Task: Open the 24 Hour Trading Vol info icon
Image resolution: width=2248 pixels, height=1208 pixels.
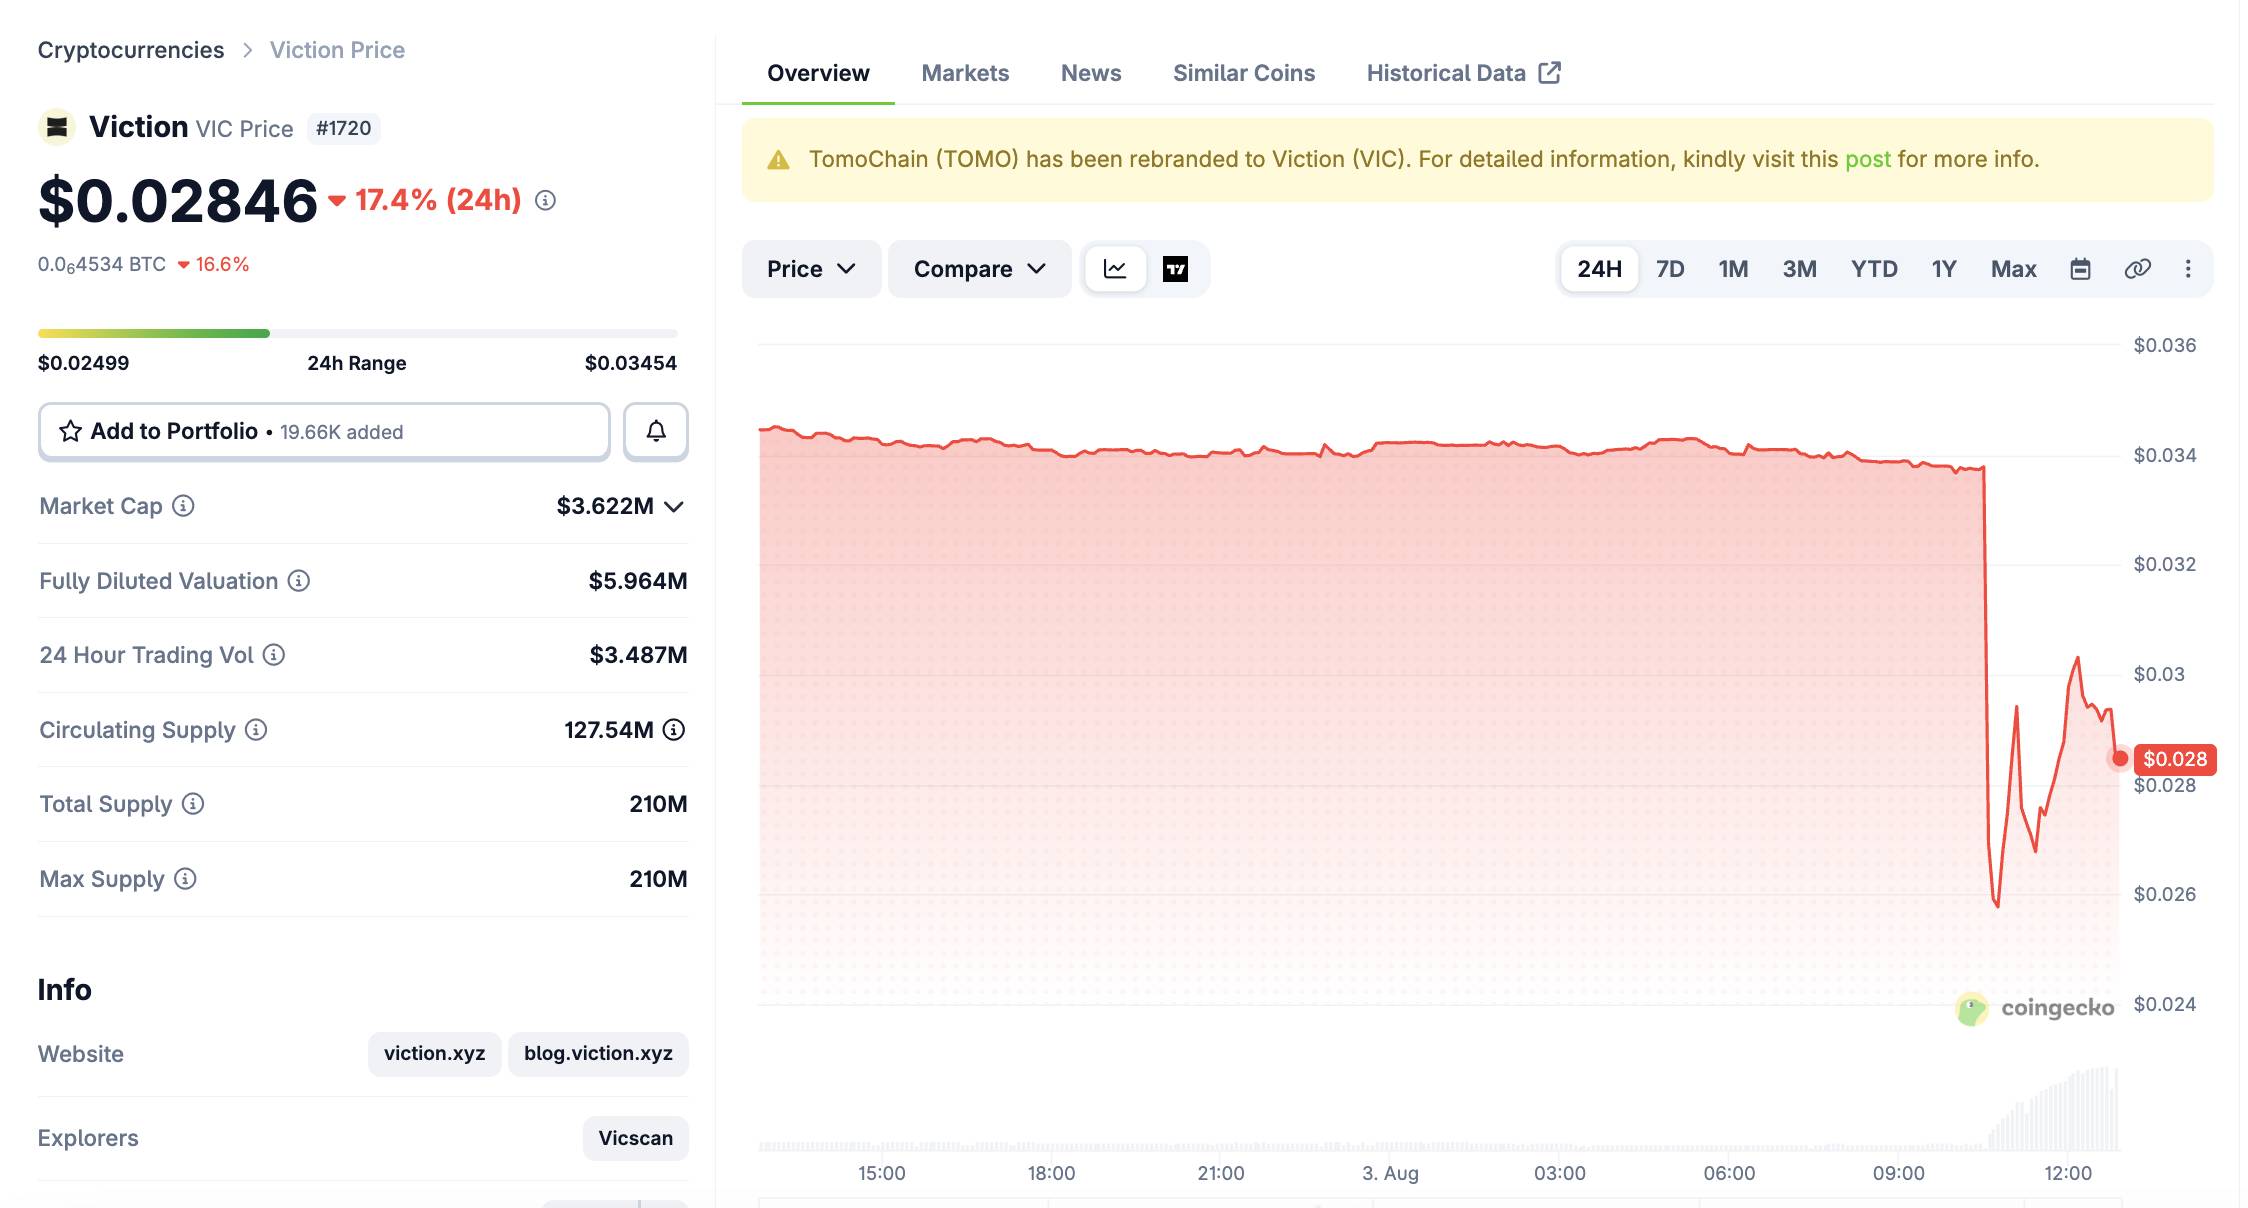Action: [274, 654]
